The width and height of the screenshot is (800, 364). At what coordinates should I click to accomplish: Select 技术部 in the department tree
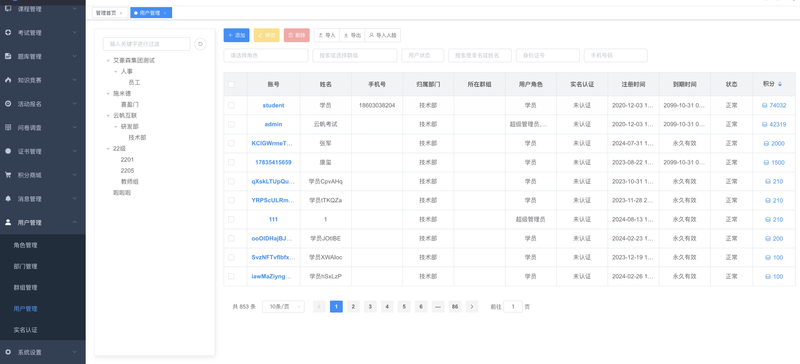tap(137, 137)
